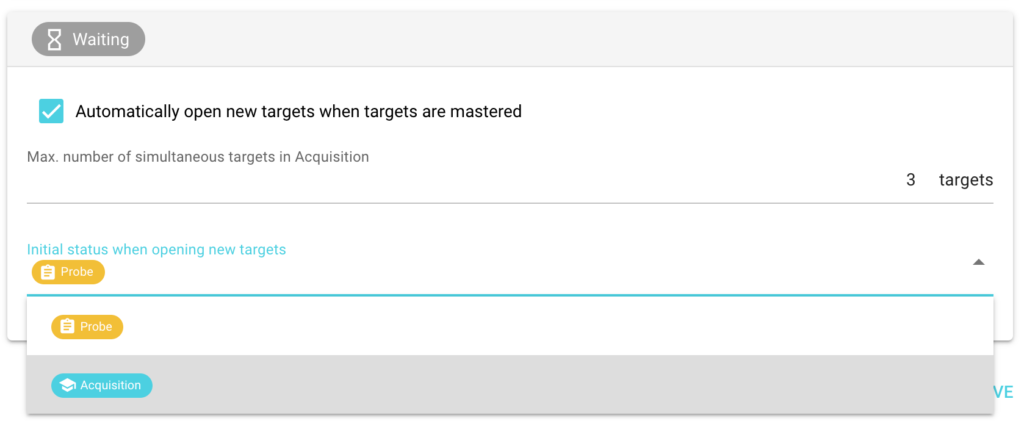
Task: Click the checkmark icon of the auto-open setting
Action: click(x=51, y=111)
